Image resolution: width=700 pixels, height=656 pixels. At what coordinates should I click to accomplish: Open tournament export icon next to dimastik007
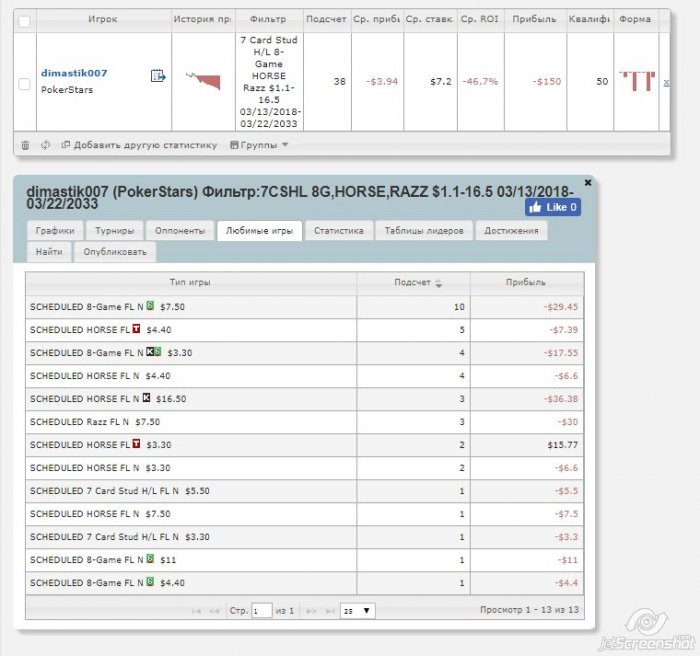[158, 76]
